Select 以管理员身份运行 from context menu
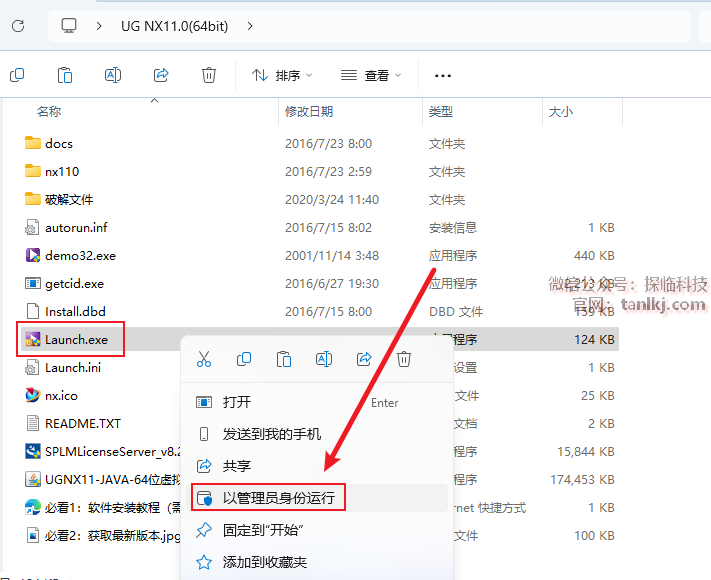The width and height of the screenshot is (711, 580). coord(278,497)
